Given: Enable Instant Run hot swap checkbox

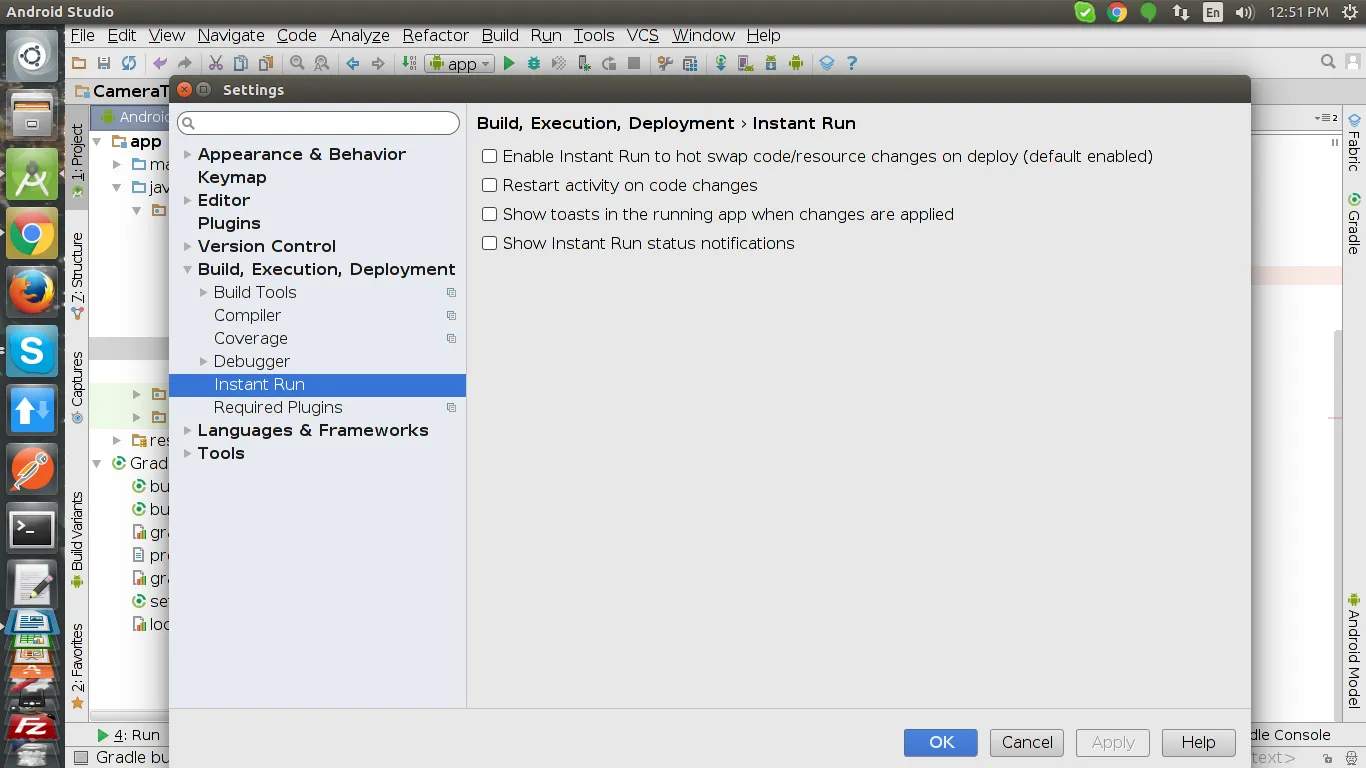Looking at the screenshot, I should point(489,156).
